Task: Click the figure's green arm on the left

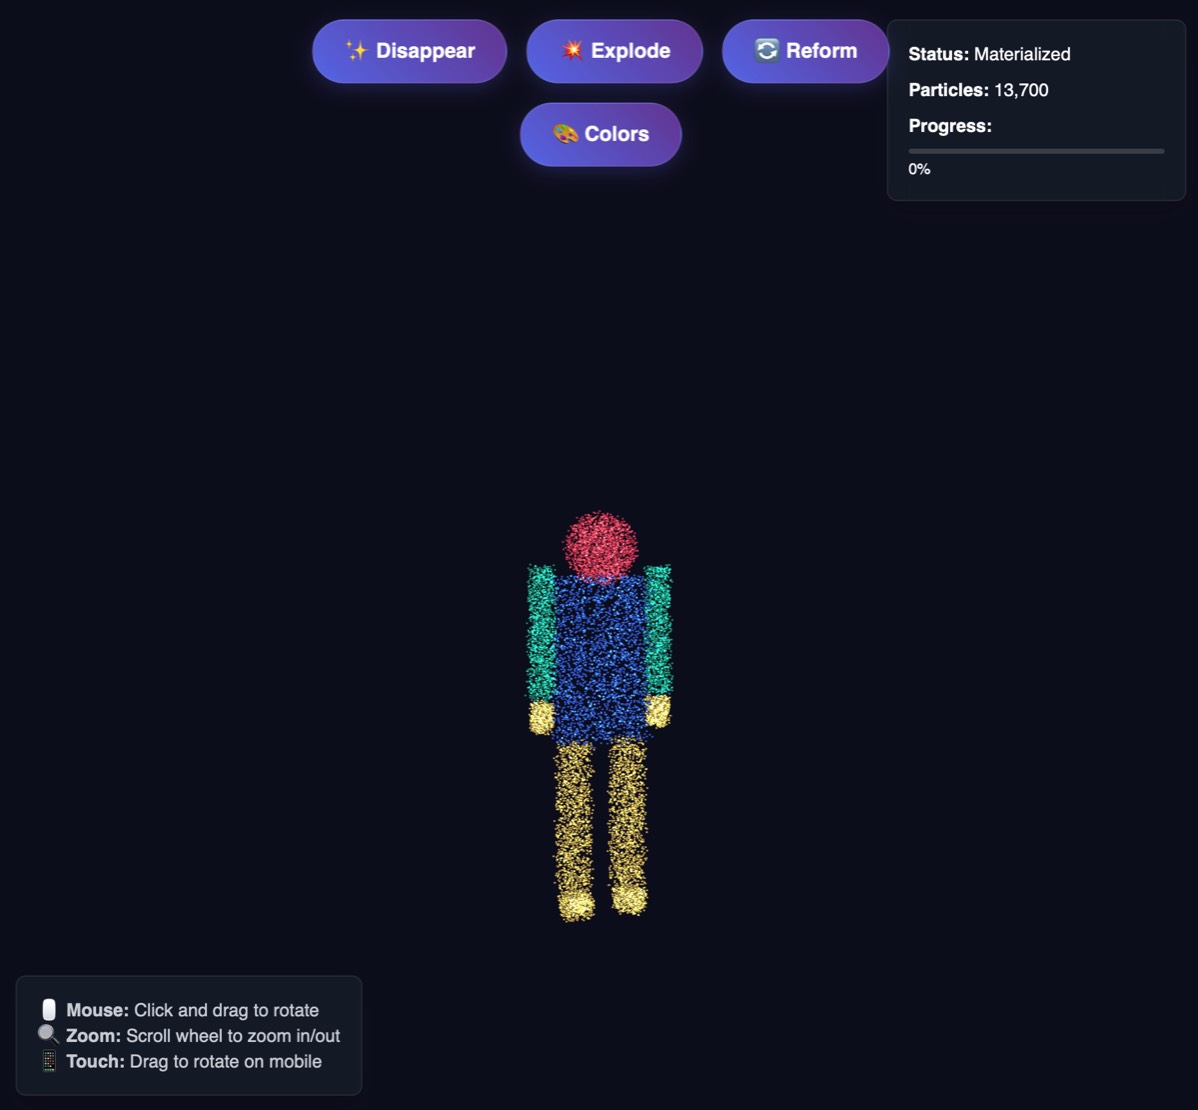Action: click(x=541, y=630)
